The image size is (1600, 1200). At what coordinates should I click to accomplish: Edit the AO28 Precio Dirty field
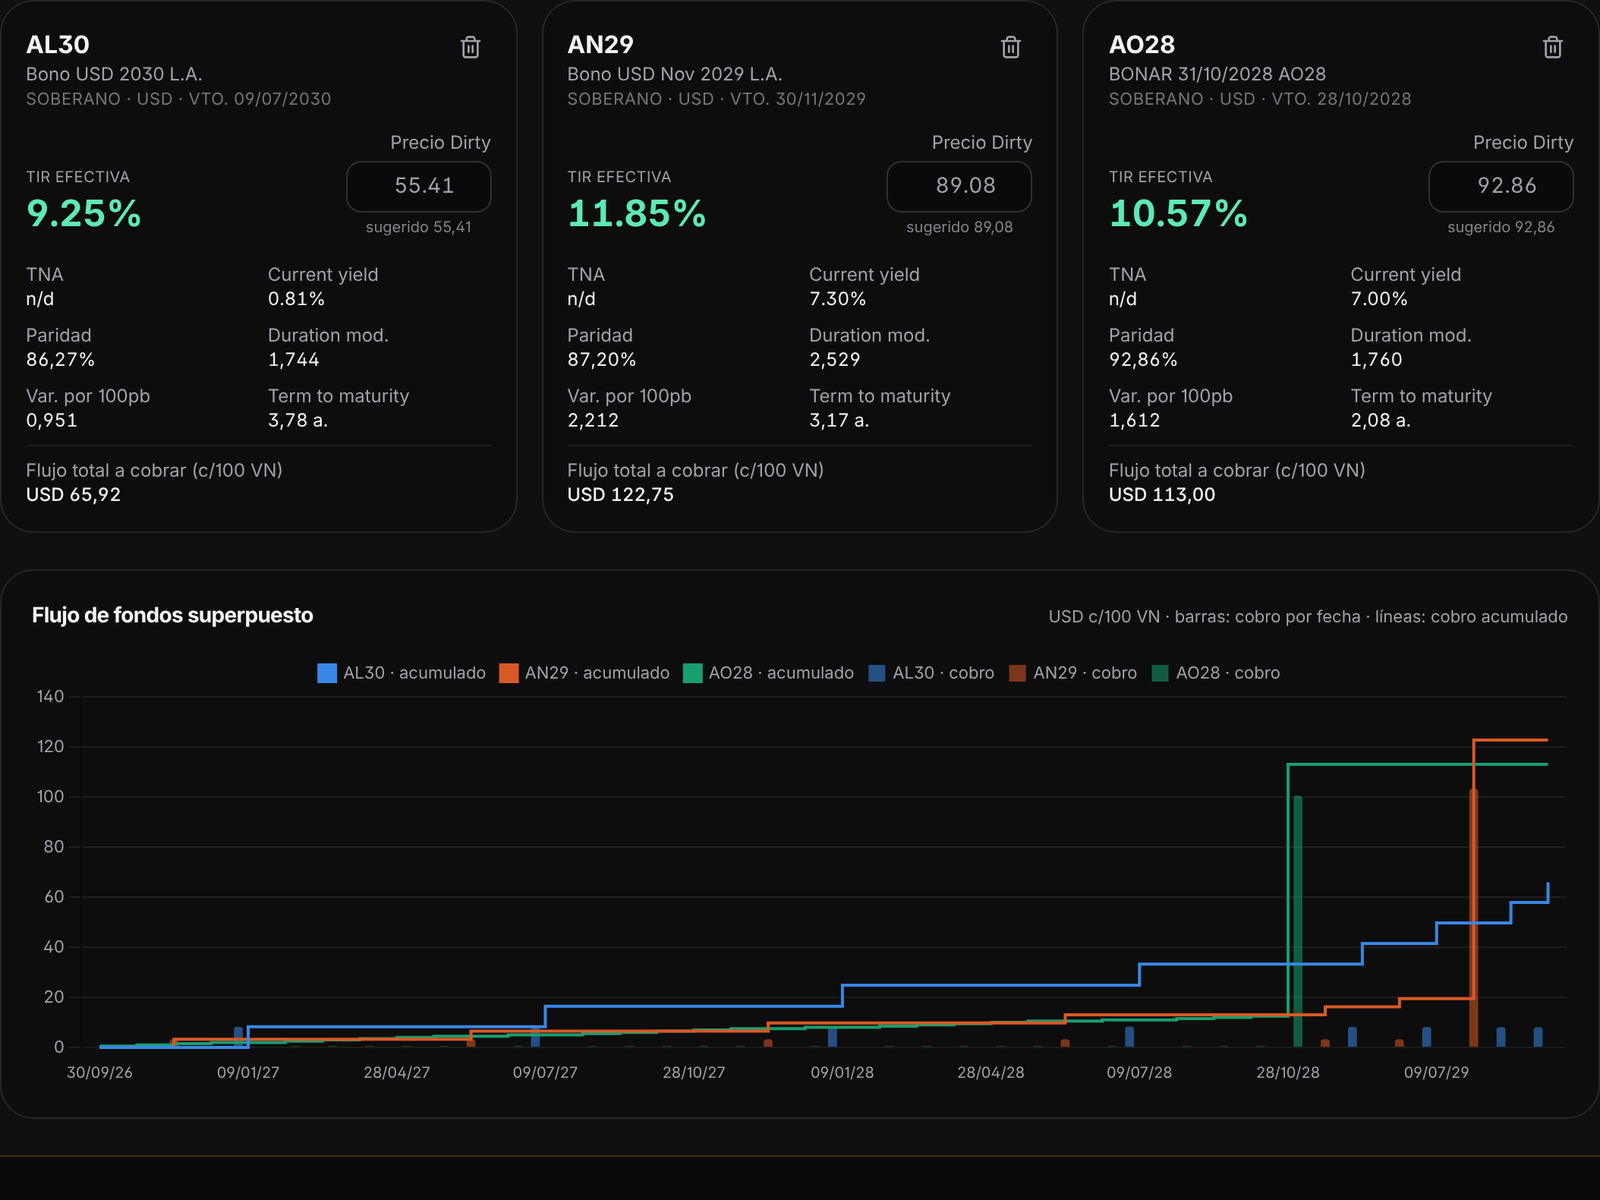[1501, 186]
